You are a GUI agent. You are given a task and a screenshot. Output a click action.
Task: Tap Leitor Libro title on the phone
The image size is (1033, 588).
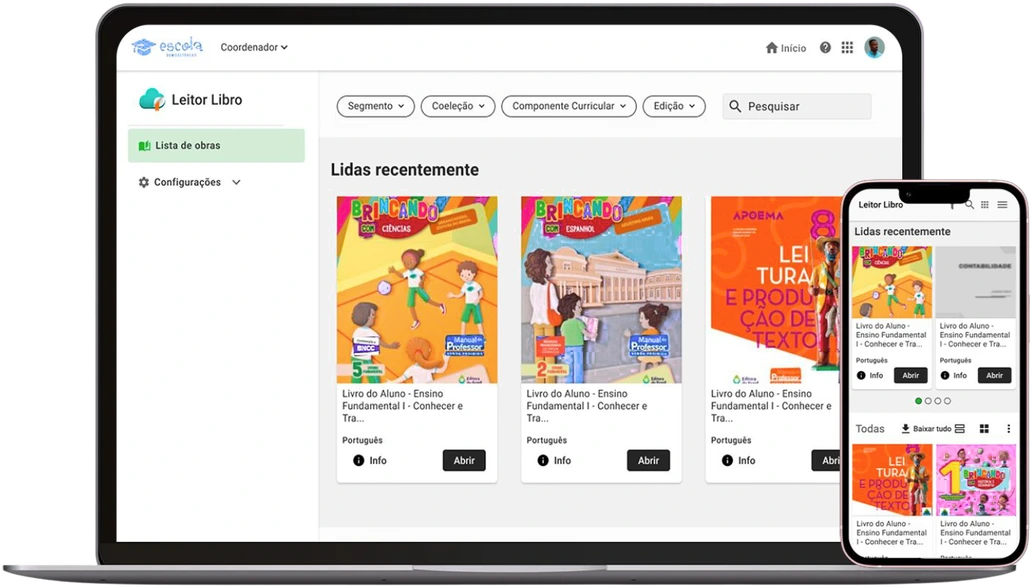pos(880,205)
